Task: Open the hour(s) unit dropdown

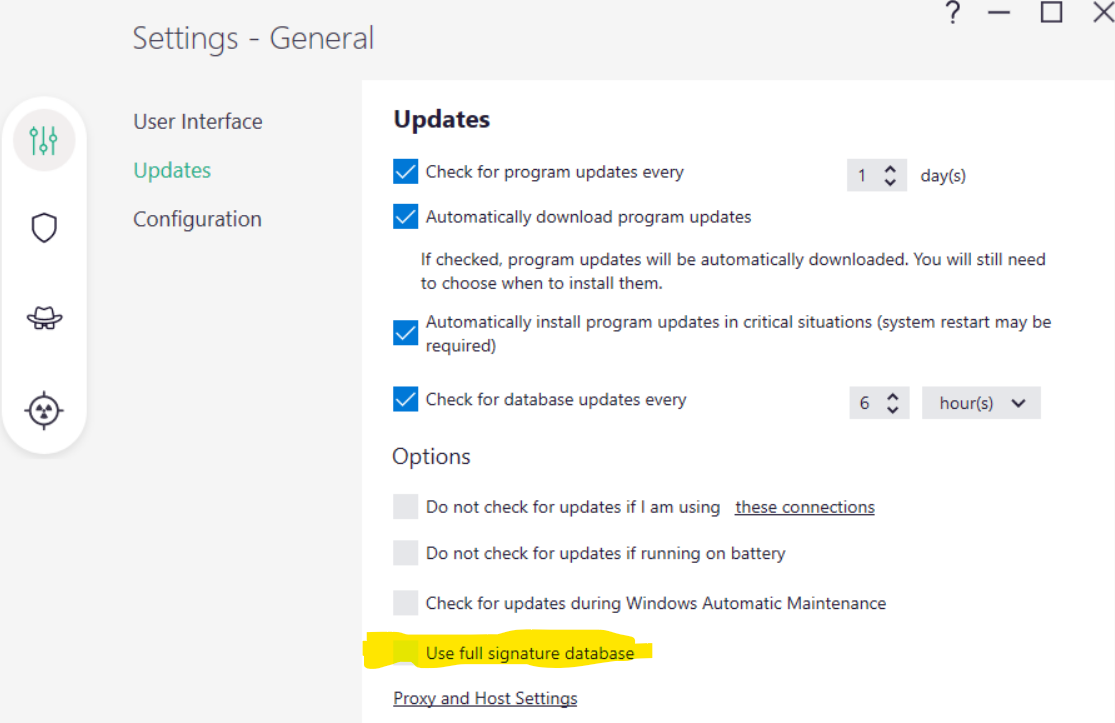Action: coord(981,403)
